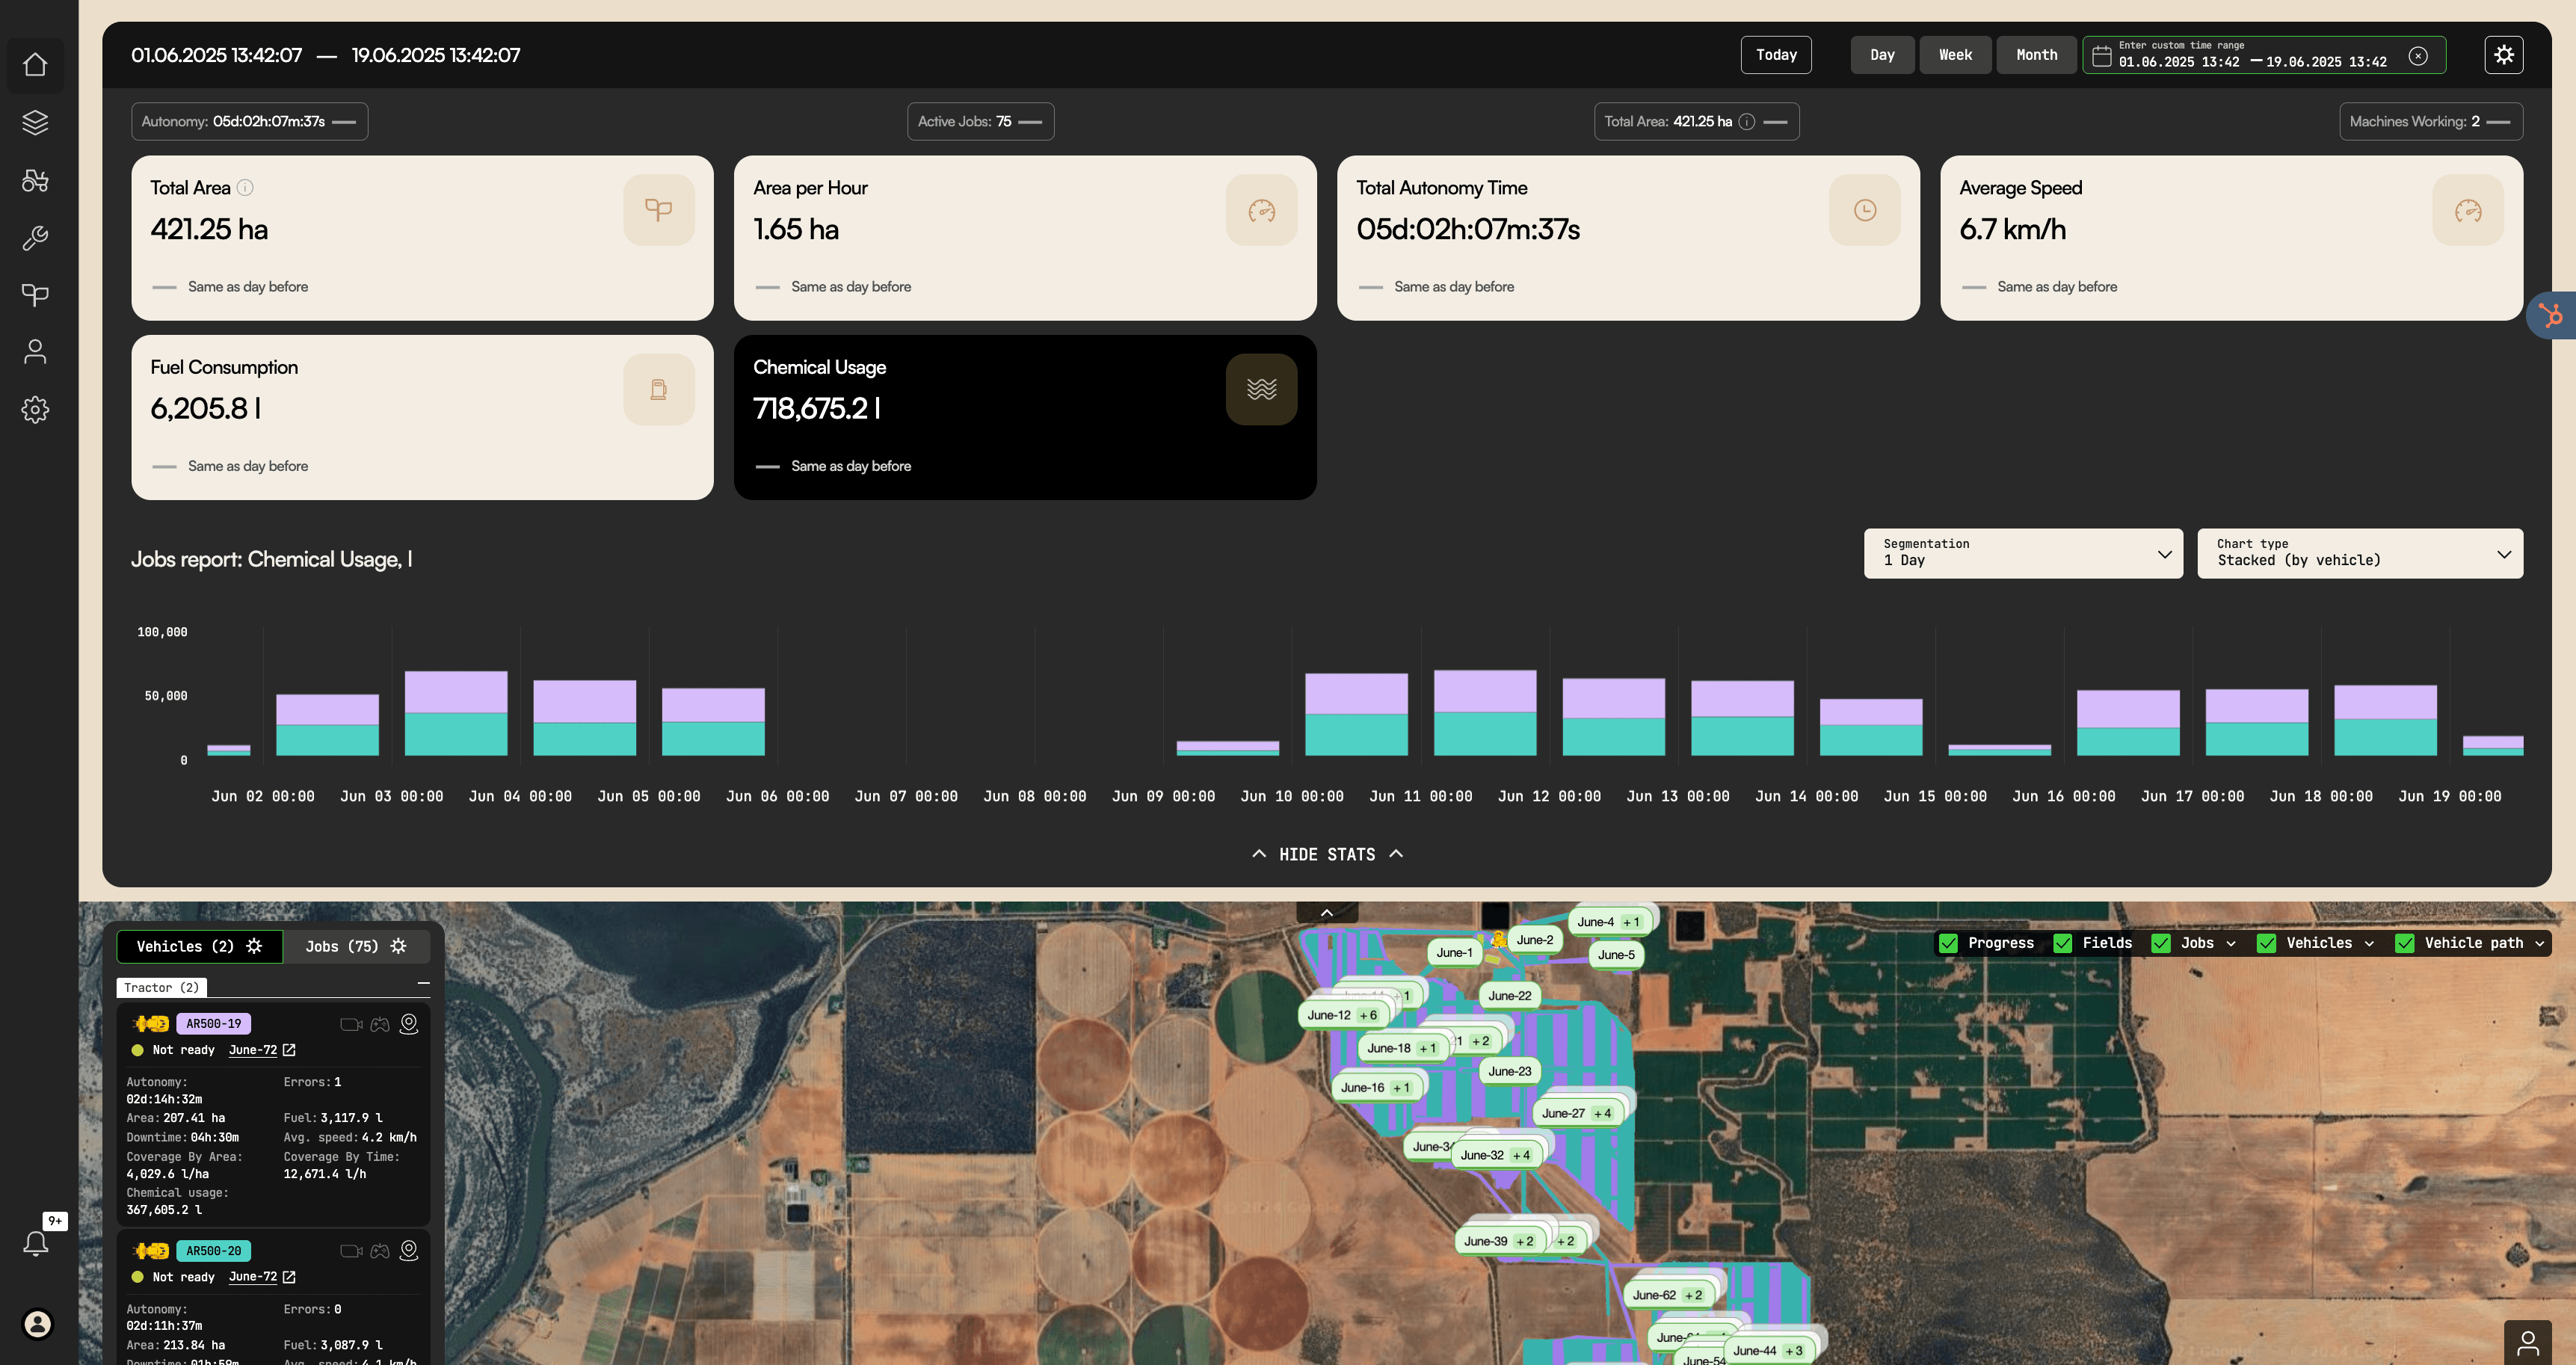The width and height of the screenshot is (2576, 1365).
Task: Open the Chart type dropdown
Action: (x=2360, y=553)
